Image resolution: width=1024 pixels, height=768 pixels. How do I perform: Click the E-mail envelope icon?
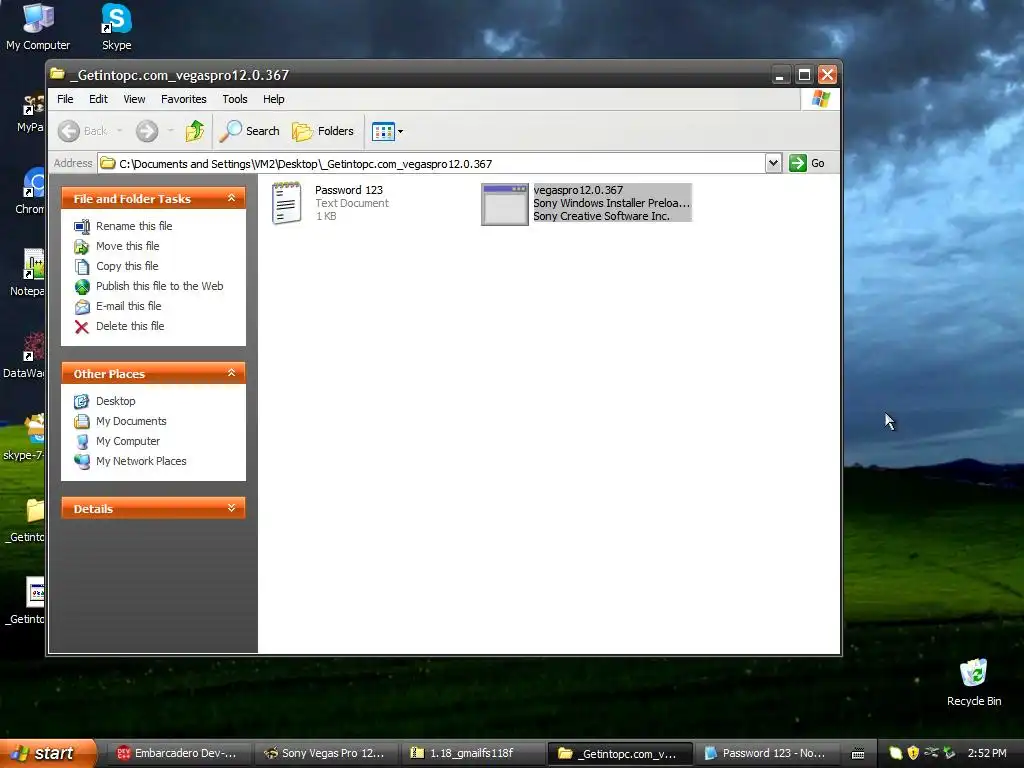[x=82, y=307]
